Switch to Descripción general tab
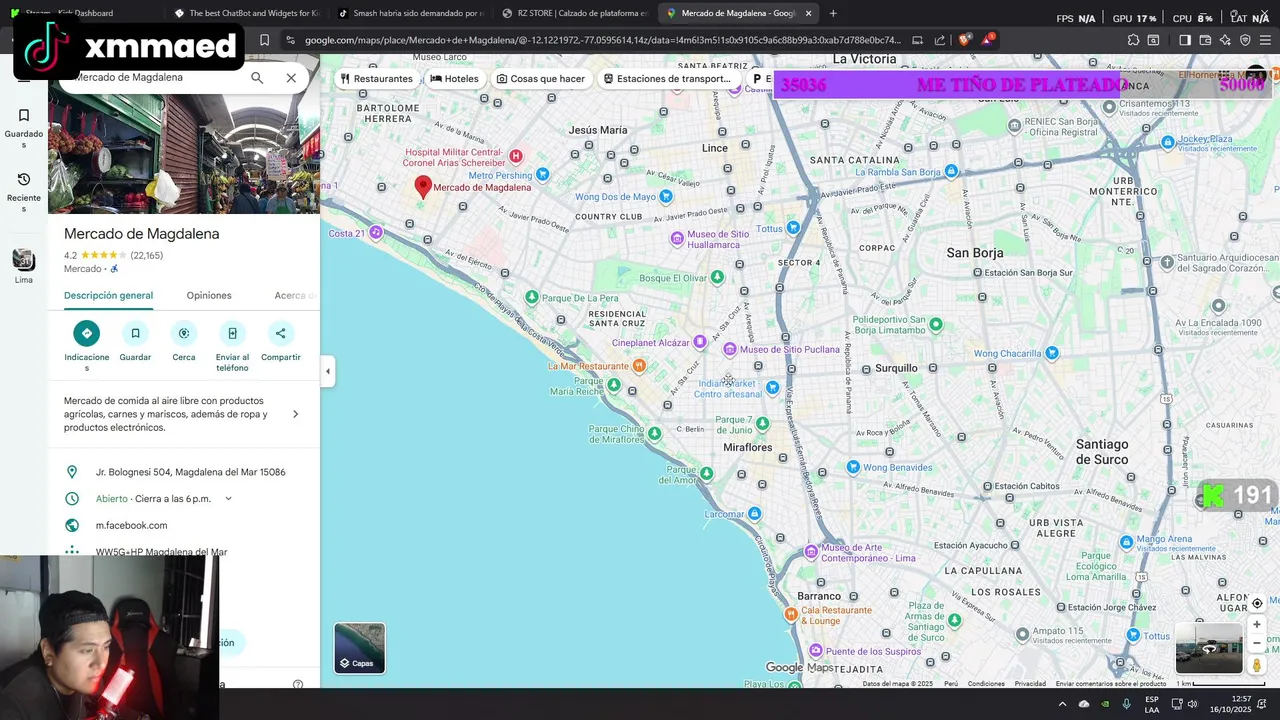 pos(108,295)
